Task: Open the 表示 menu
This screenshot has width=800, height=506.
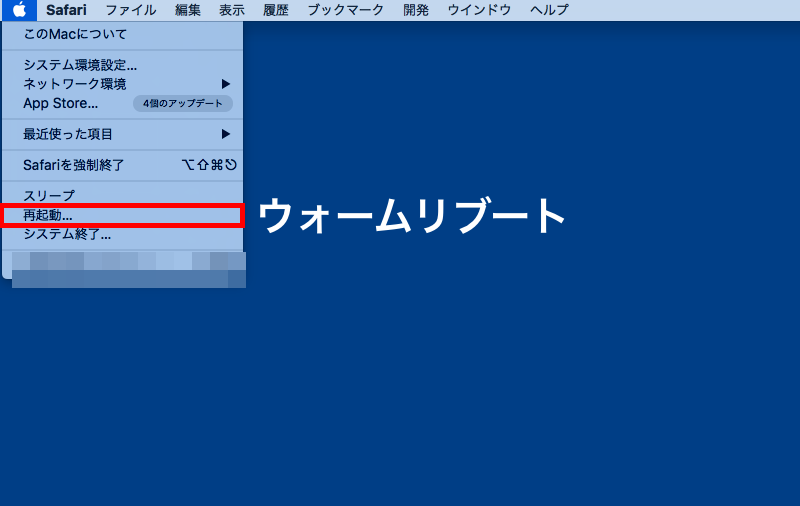Action: pos(232,10)
